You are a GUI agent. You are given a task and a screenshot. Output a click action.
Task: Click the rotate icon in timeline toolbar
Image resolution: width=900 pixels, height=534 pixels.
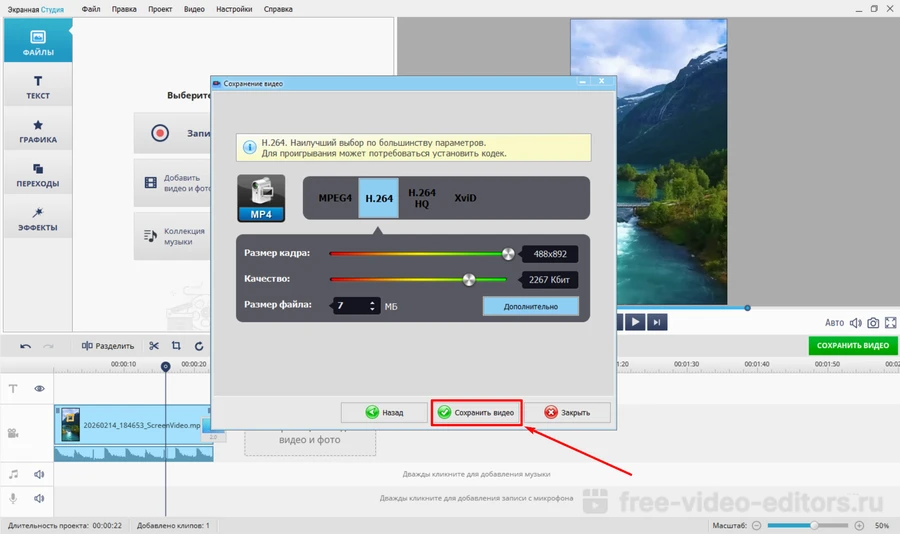tap(199, 346)
